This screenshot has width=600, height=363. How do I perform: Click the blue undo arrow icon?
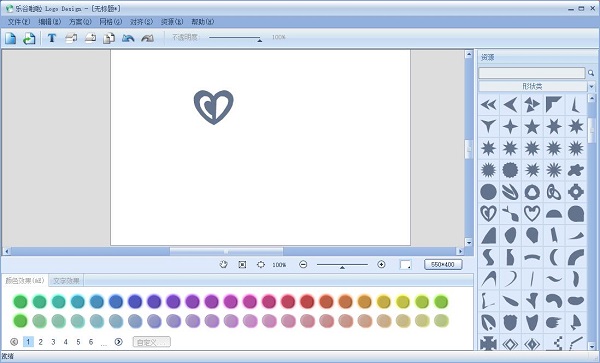(x=128, y=38)
